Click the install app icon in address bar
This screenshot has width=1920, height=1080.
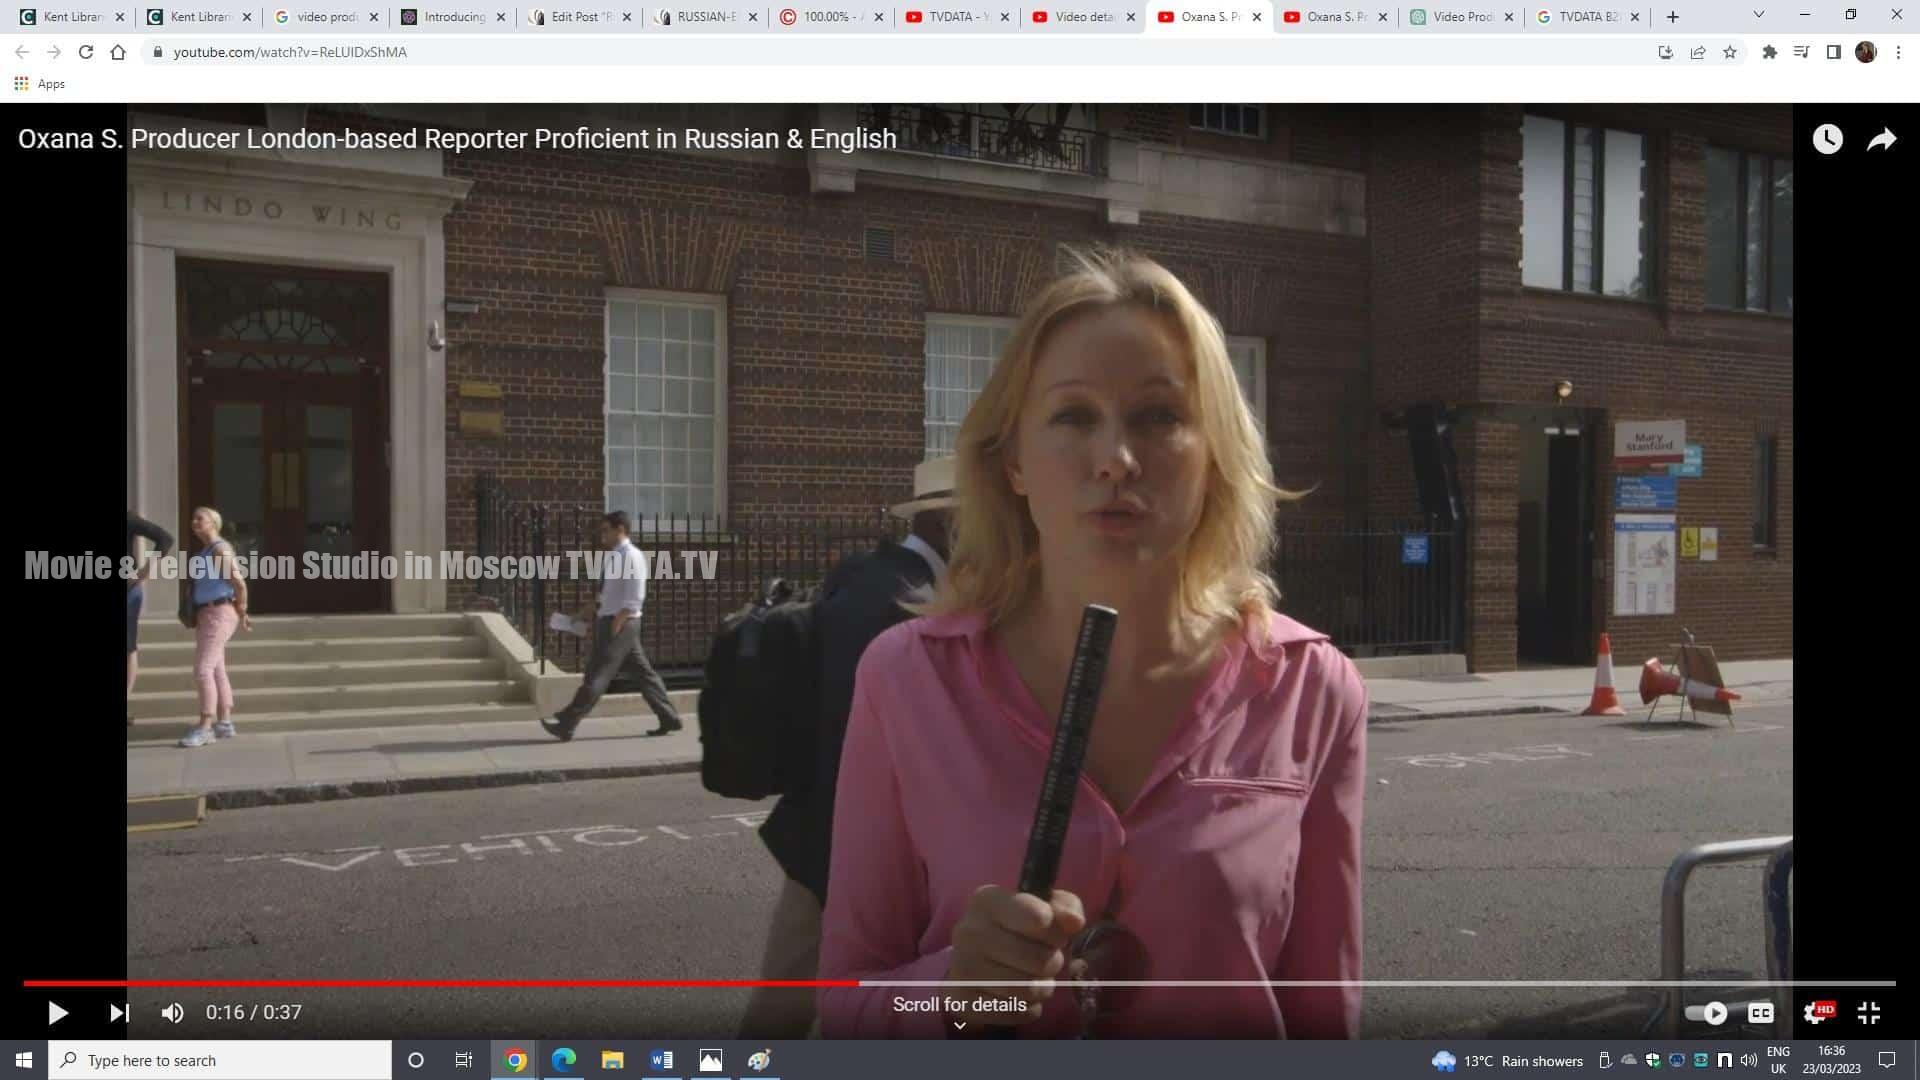tap(1665, 52)
